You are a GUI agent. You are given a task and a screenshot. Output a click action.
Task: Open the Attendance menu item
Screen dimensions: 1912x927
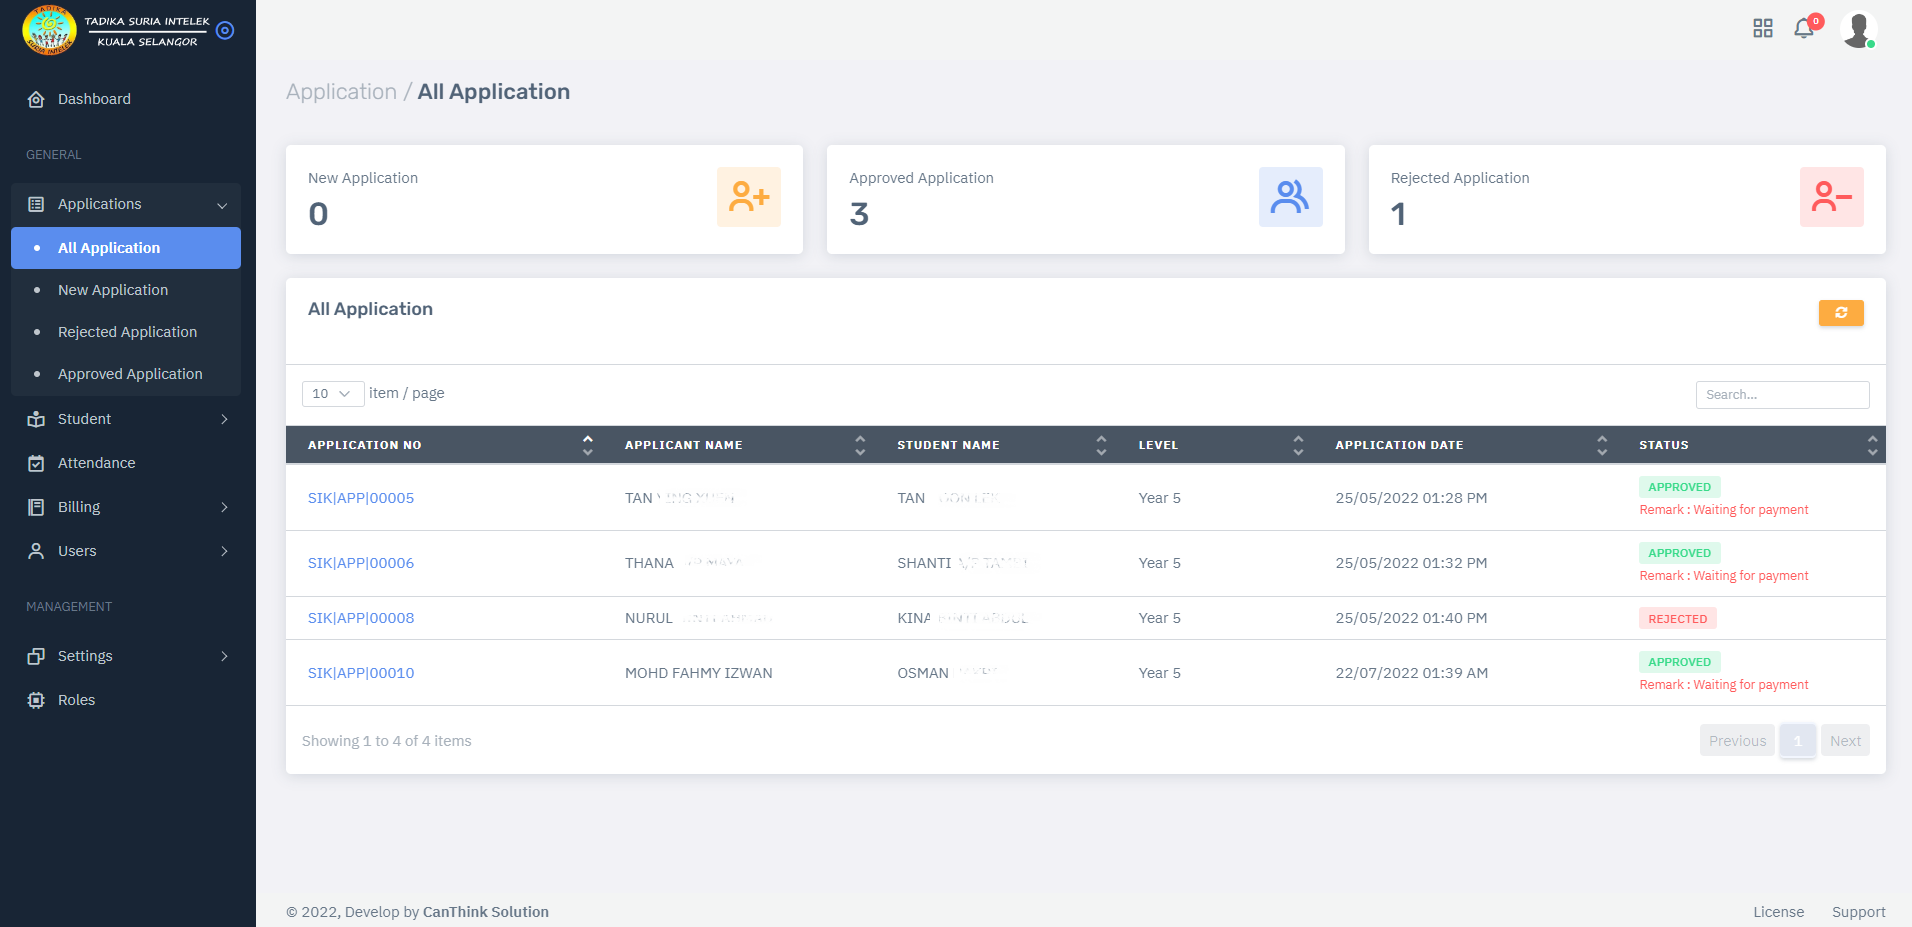click(x=96, y=463)
